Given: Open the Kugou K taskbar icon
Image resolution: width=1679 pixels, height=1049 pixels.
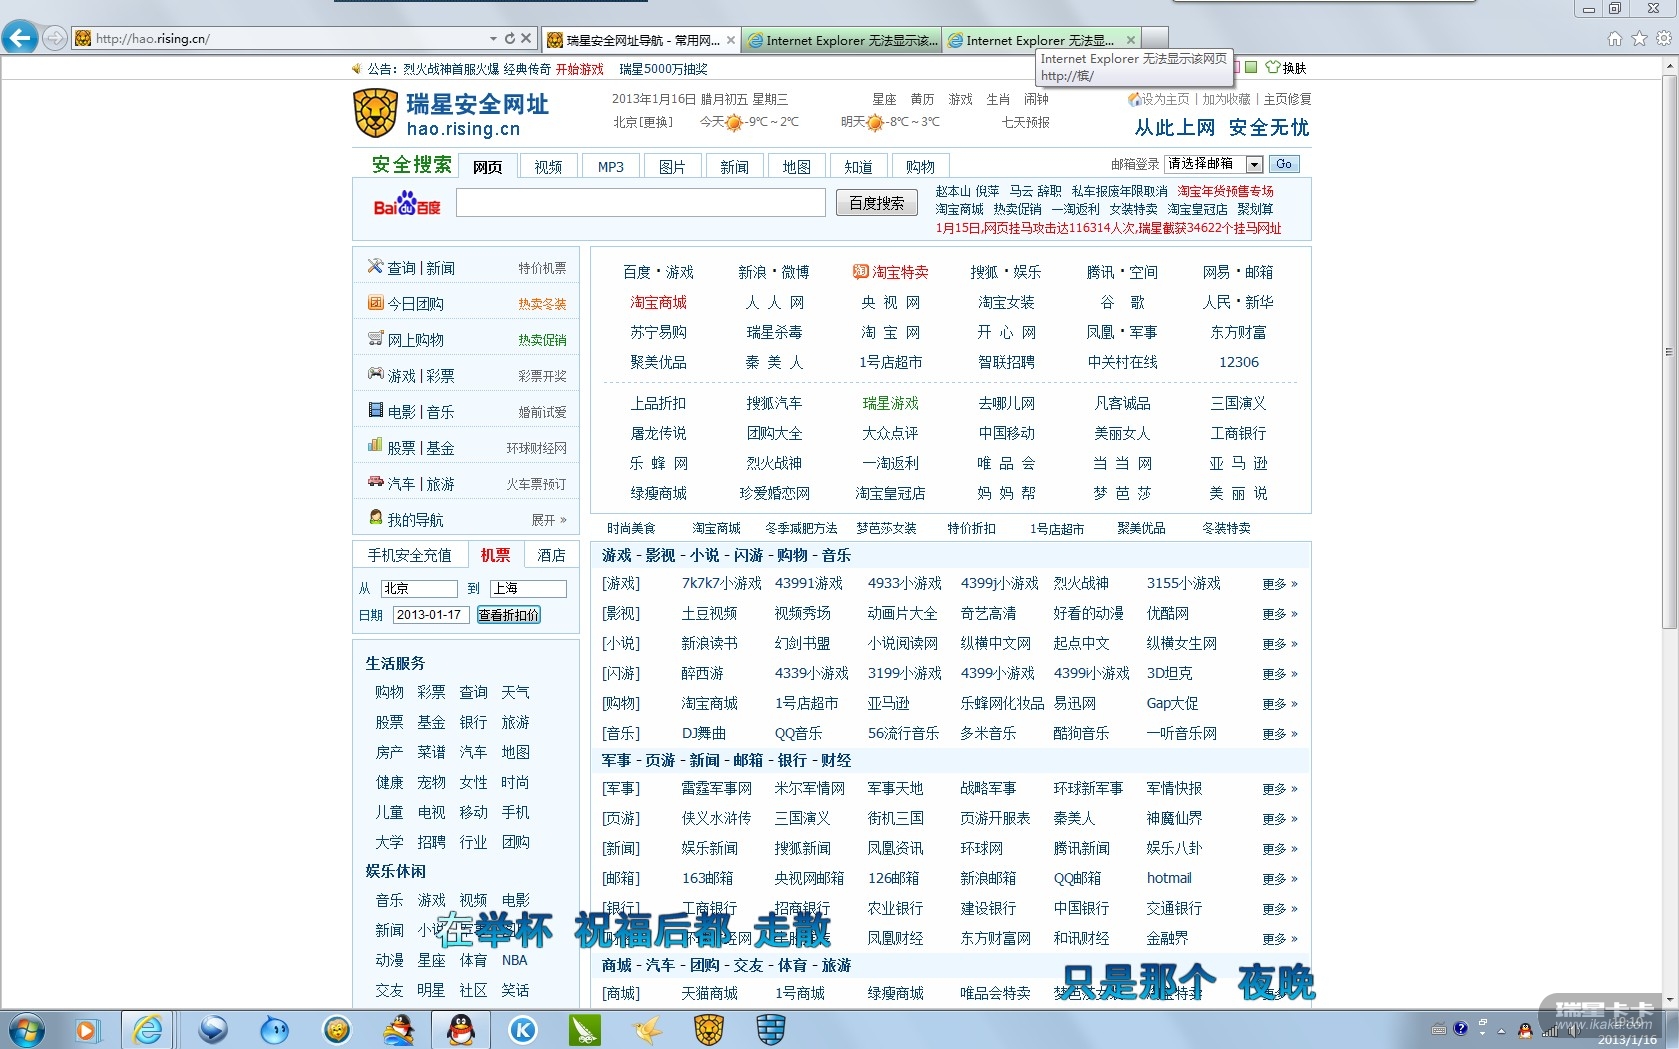Looking at the screenshot, I should pyautogui.click(x=523, y=1029).
